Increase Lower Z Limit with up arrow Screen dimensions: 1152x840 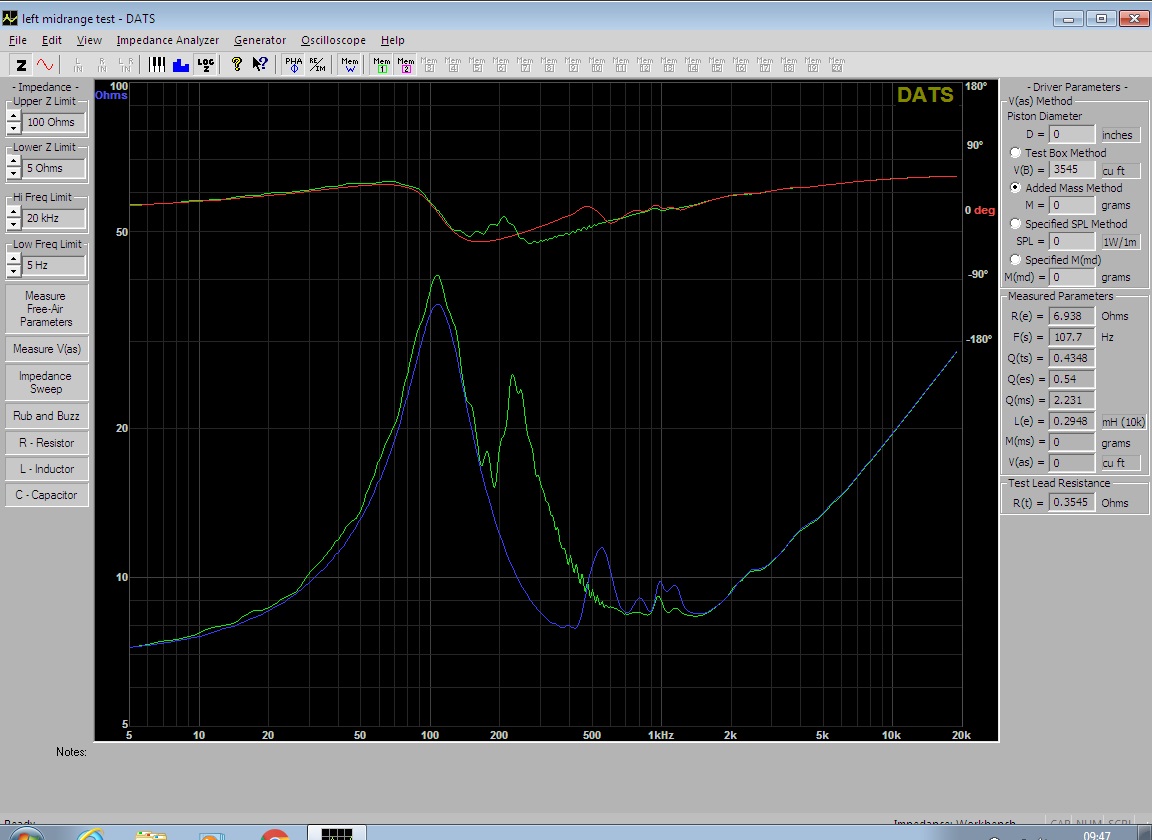coord(13,162)
